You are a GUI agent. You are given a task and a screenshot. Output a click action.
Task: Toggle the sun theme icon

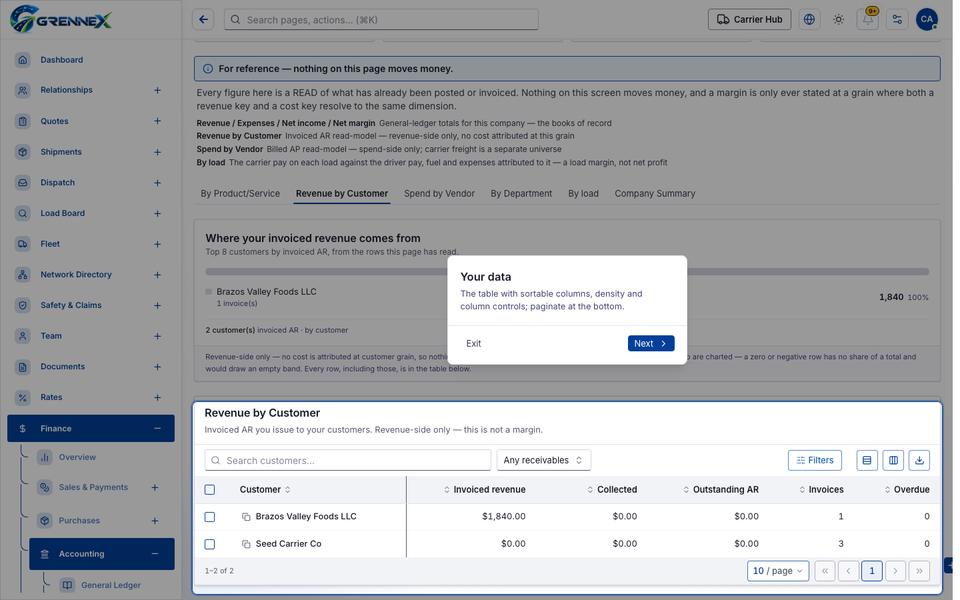pos(838,20)
